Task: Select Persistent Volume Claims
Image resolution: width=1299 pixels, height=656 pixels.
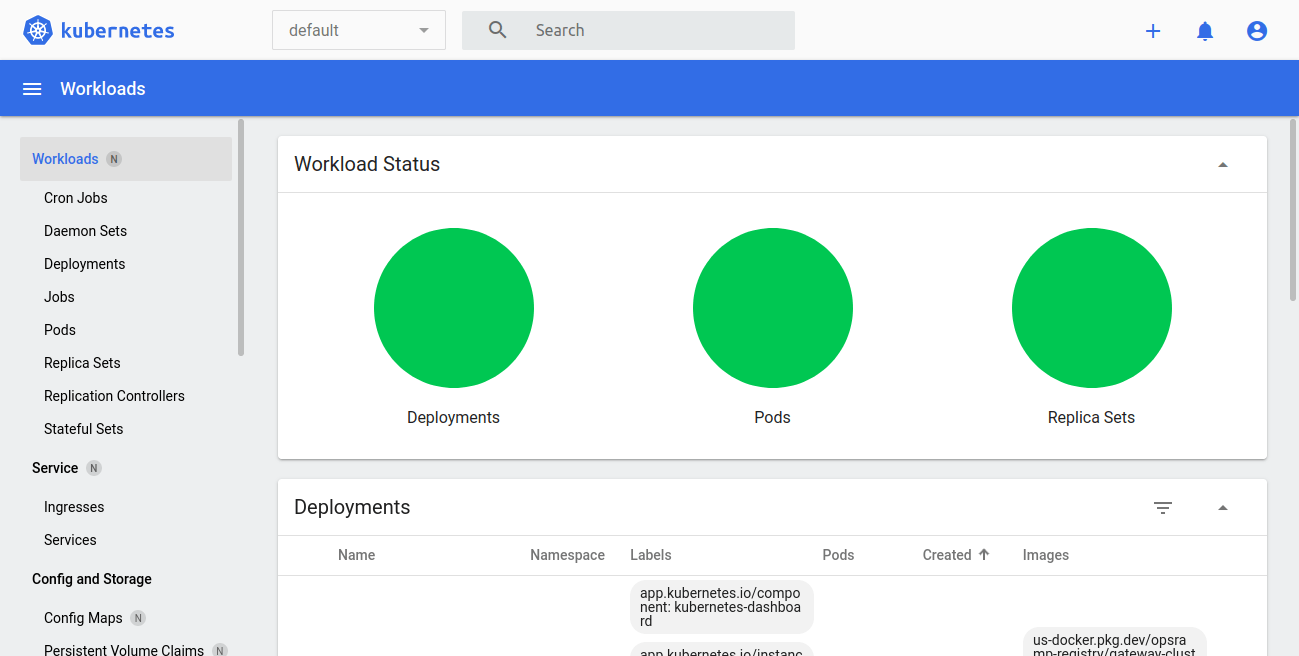Action: (122, 648)
